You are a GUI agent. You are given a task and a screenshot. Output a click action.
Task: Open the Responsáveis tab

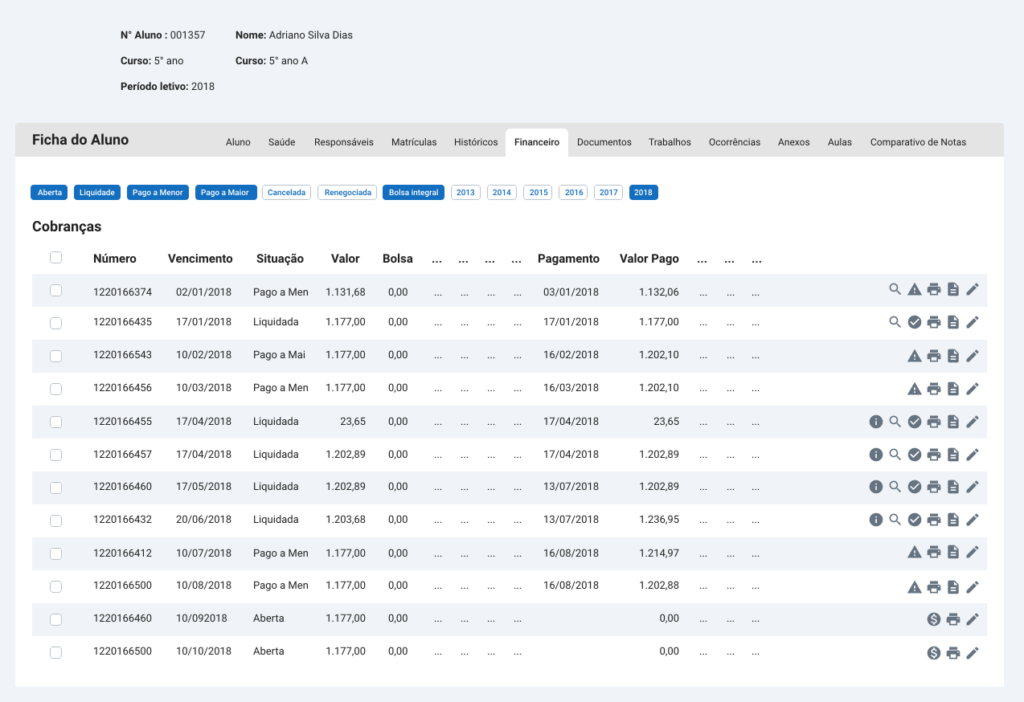coord(344,142)
